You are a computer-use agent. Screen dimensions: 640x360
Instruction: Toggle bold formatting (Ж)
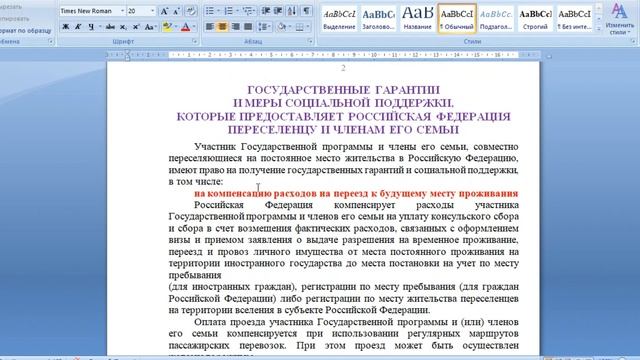click(x=65, y=27)
